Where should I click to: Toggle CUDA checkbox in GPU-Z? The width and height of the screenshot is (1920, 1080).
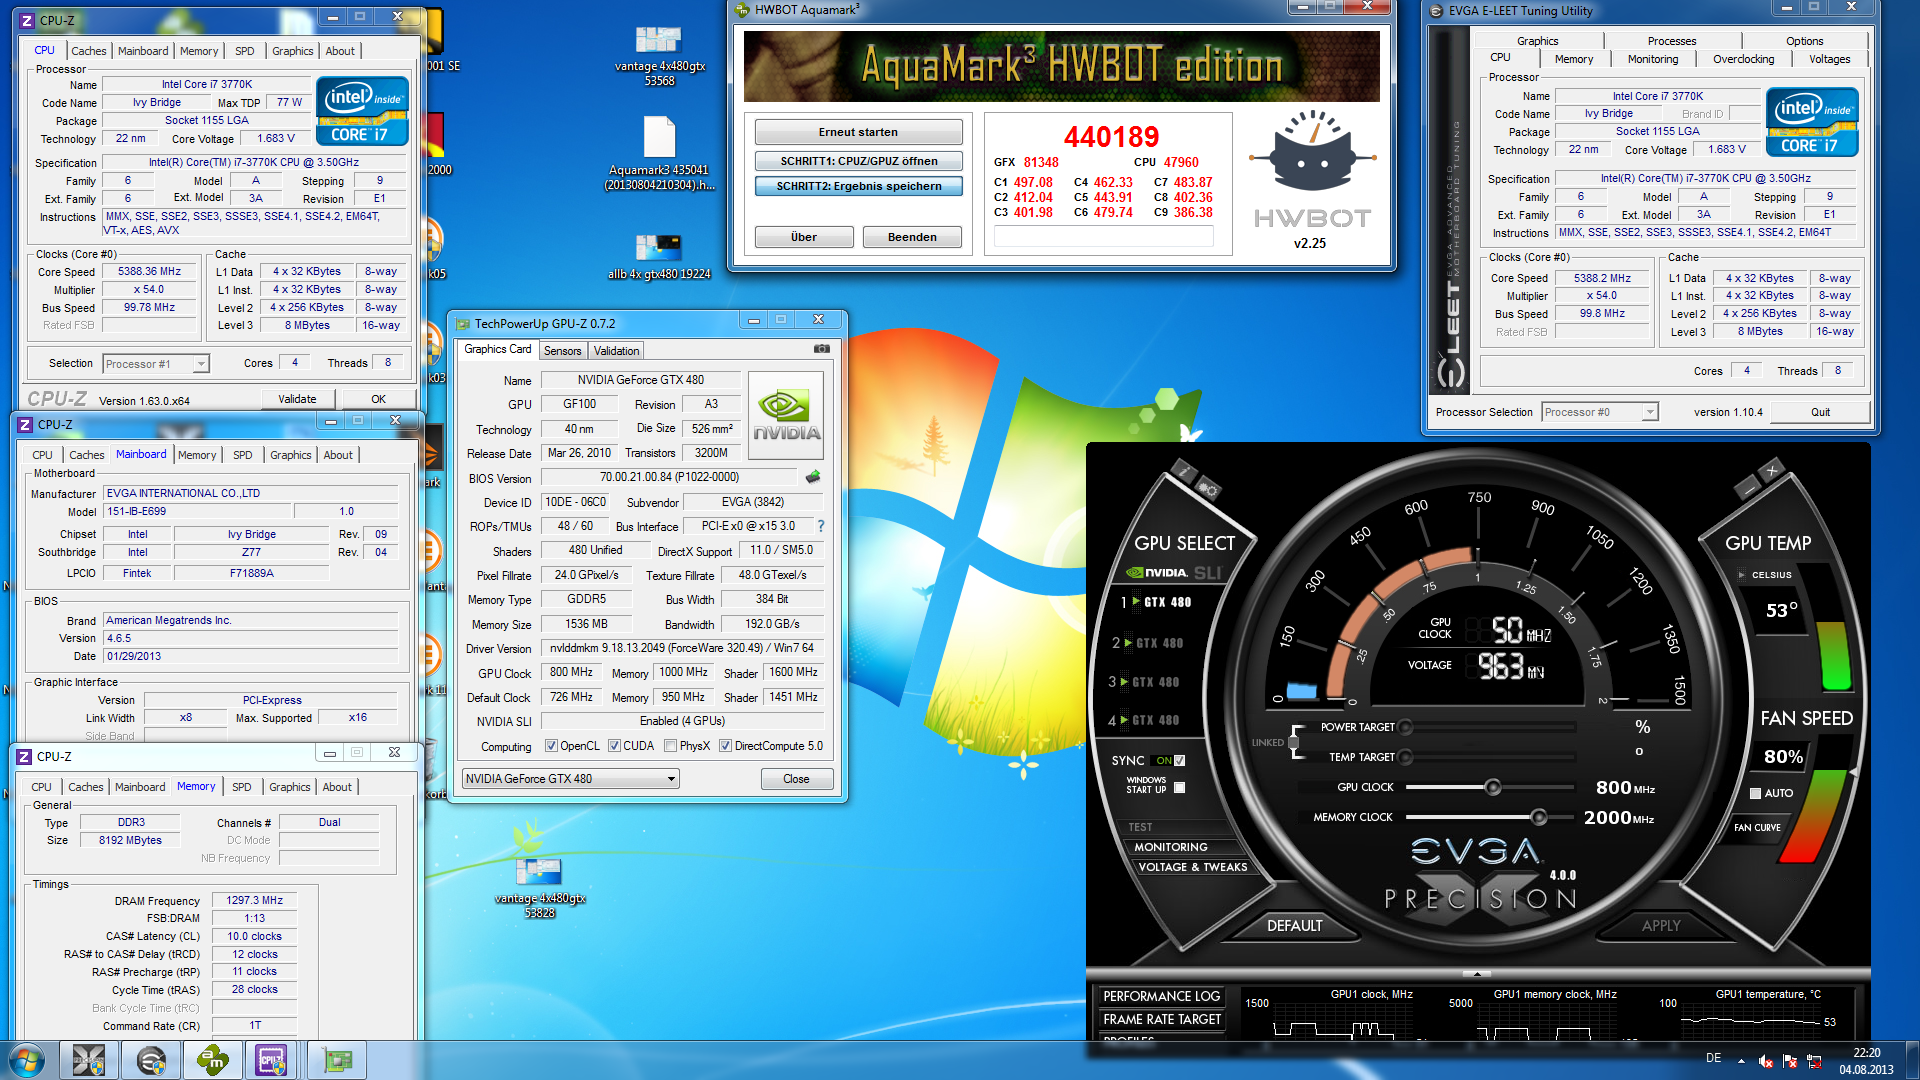614,746
